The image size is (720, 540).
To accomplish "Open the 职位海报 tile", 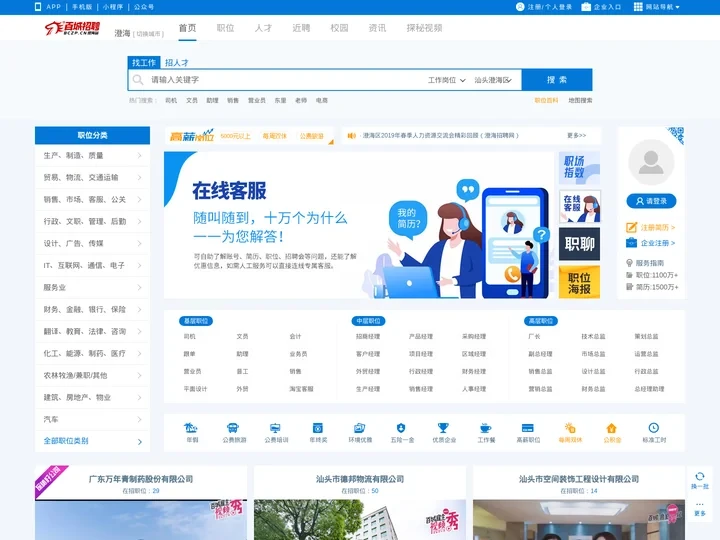I will click(x=579, y=282).
